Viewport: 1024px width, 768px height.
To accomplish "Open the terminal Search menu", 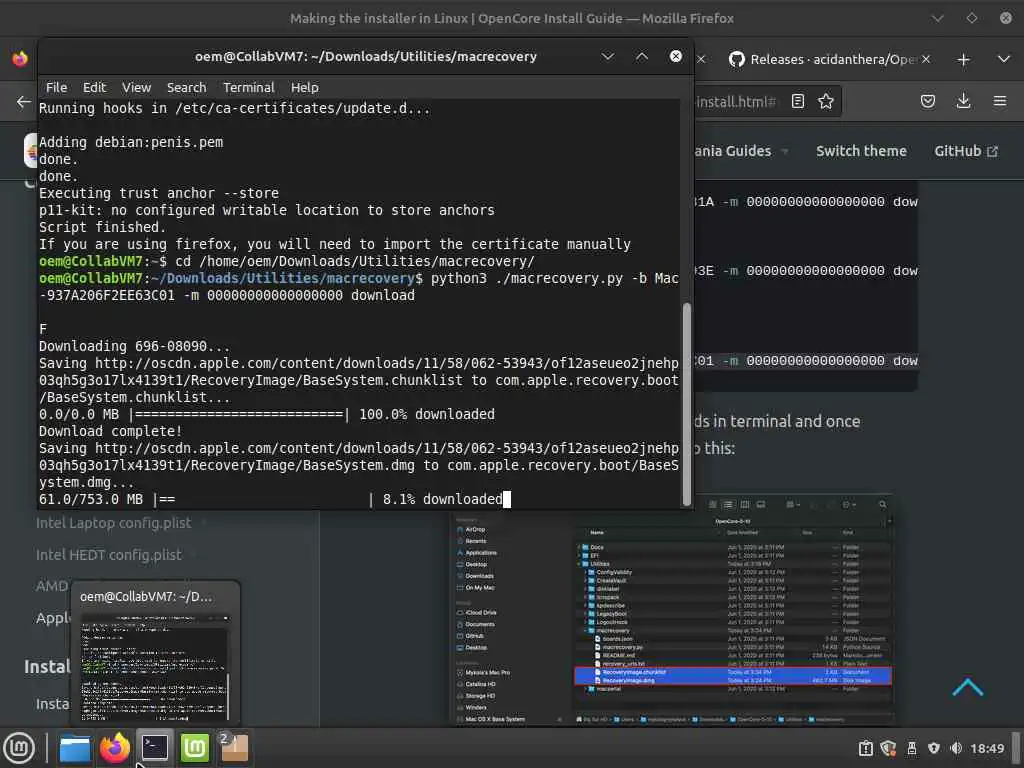I will [x=186, y=88].
